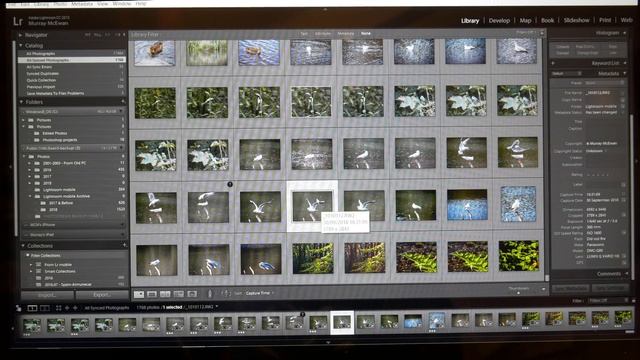The height and width of the screenshot is (360, 640).
Task: Go to the Book module
Action: click(547, 20)
